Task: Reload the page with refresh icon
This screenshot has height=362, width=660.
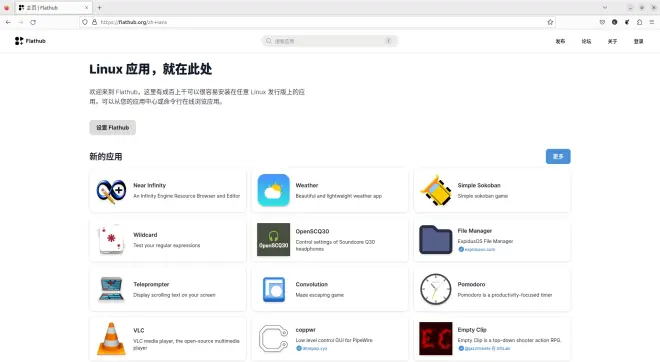Action: click(x=33, y=22)
